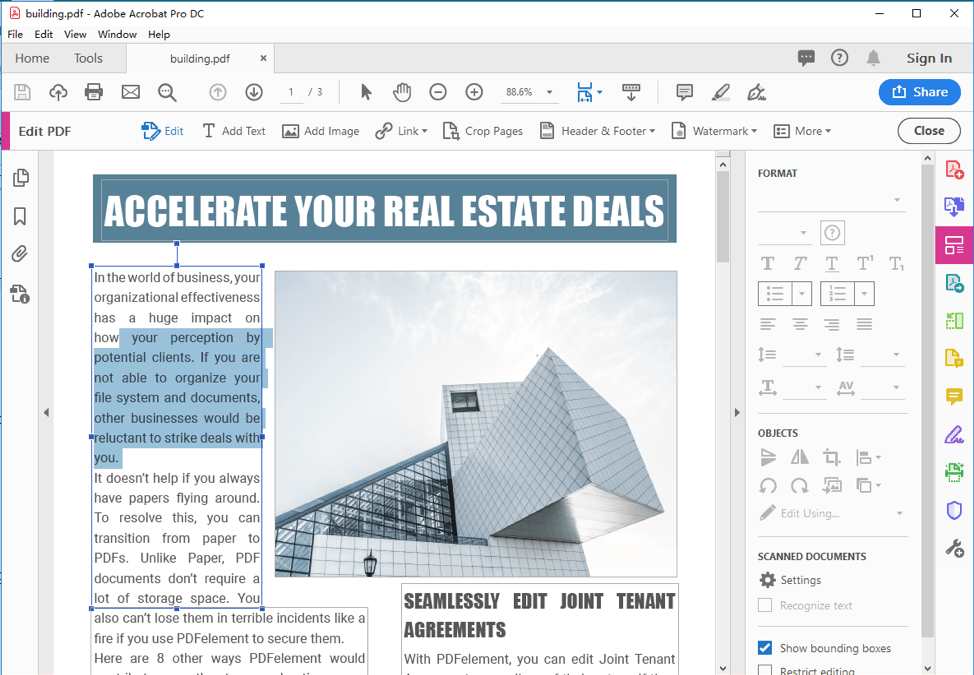Choose the Selection arrow tool
The height and width of the screenshot is (675, 974).
coord(366,93)
